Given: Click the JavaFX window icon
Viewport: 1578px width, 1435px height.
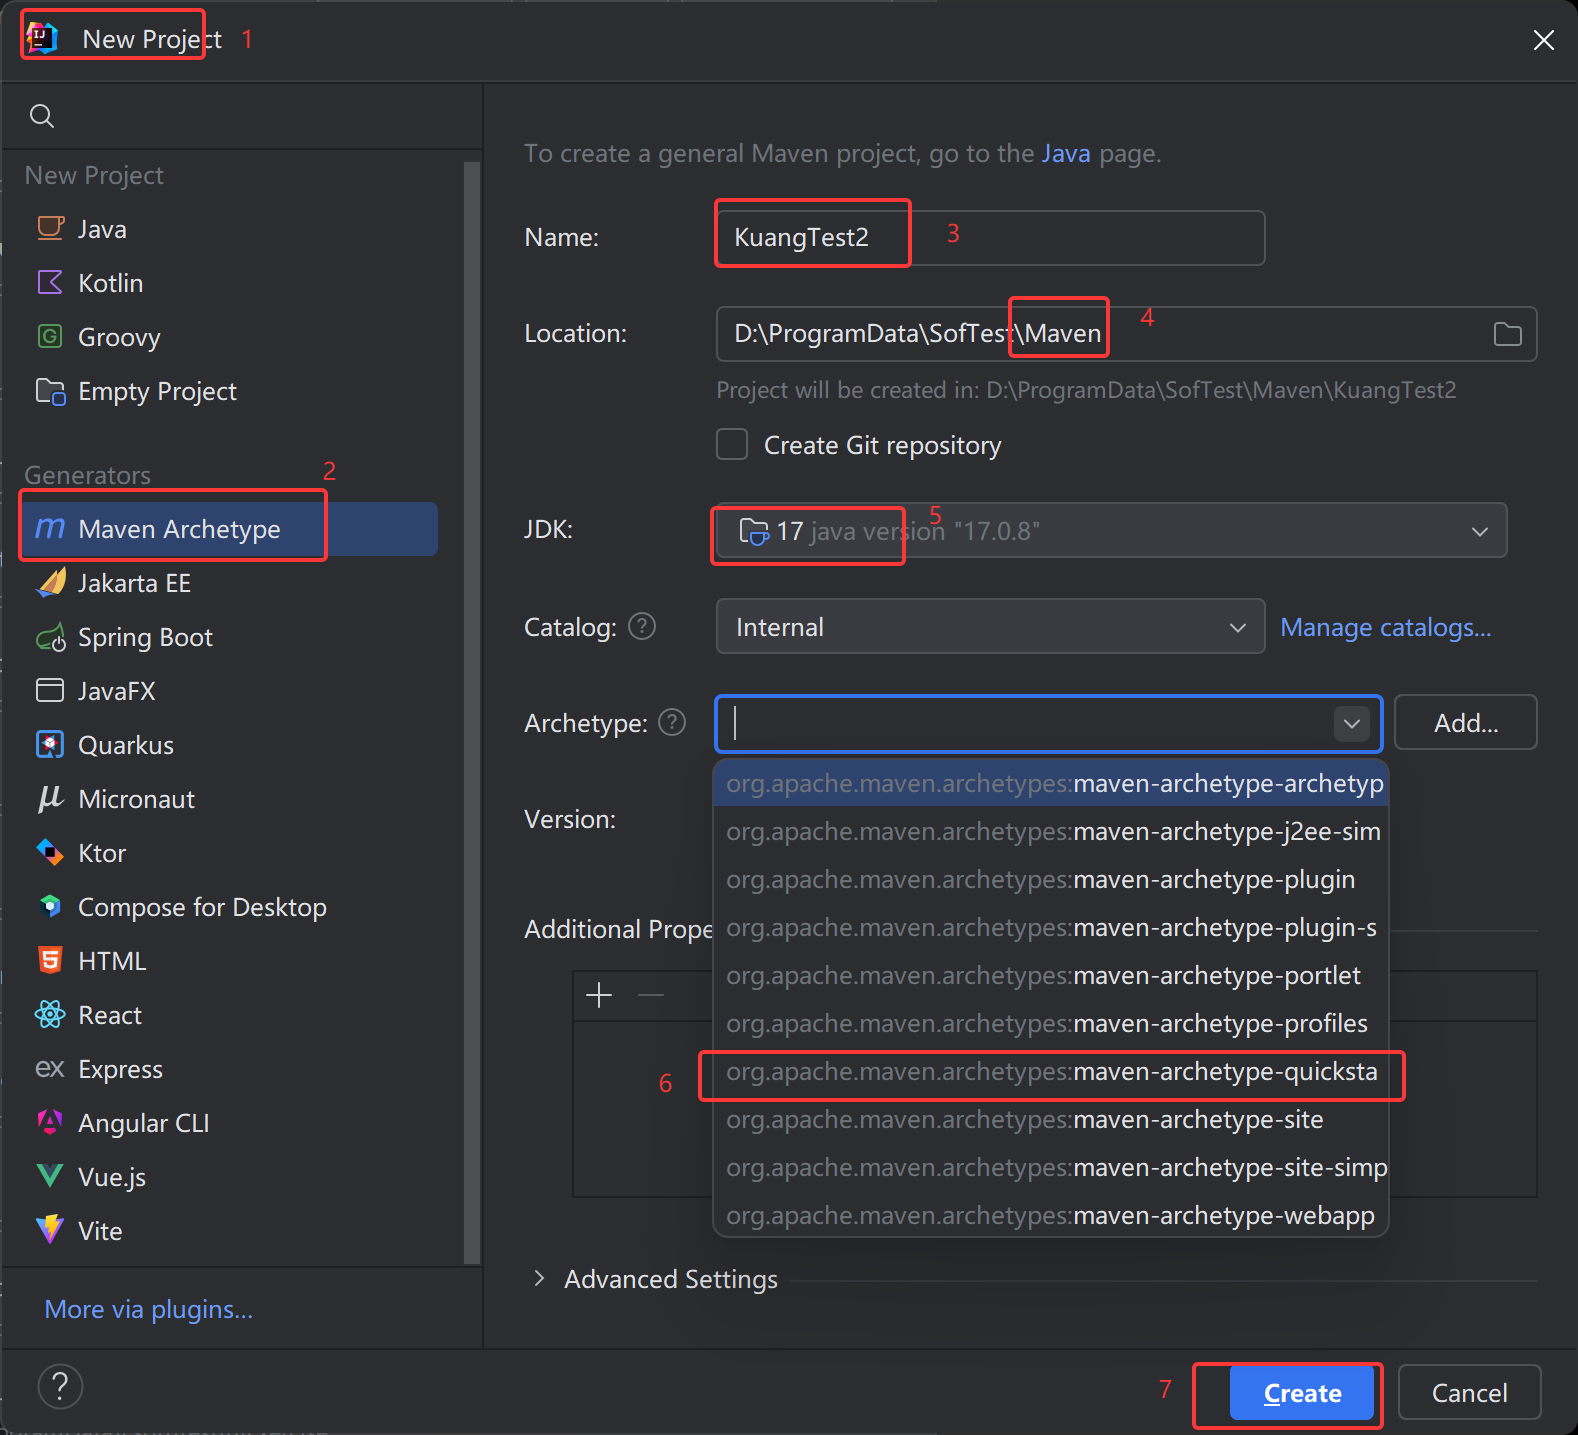Looking at the screenshot, I should (50, 690).
